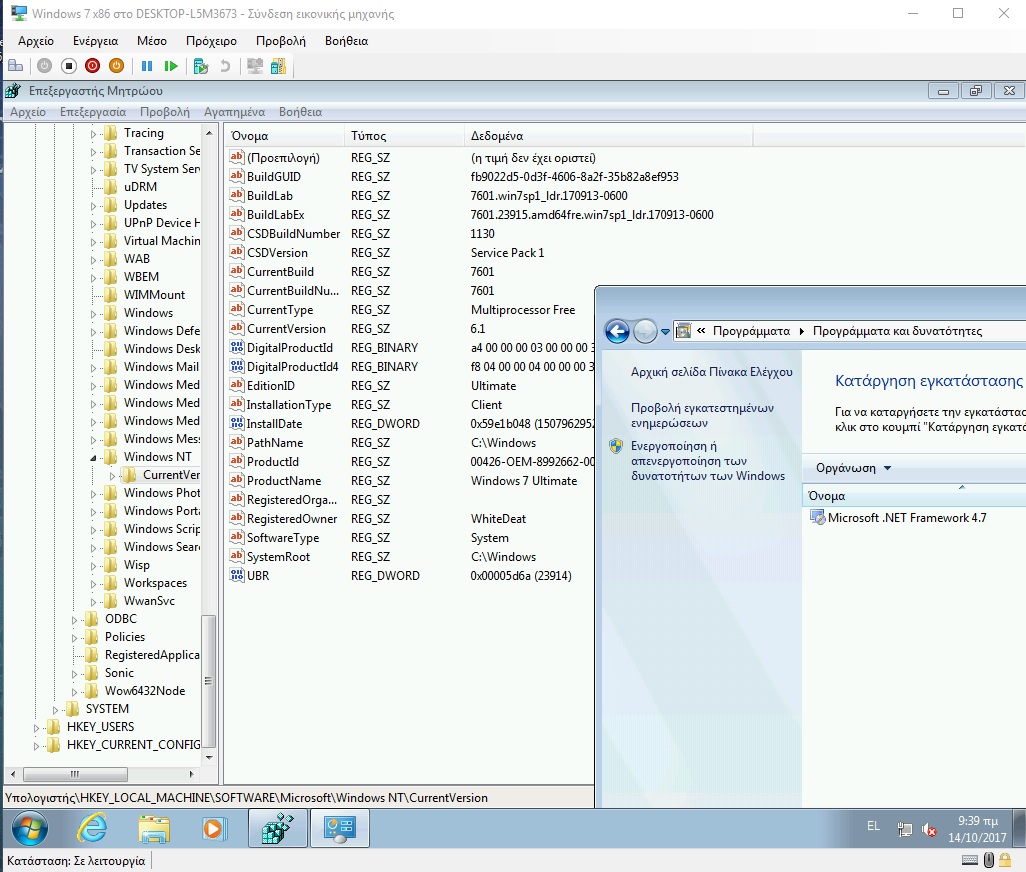
Task: Collapse the Windows NT registry key
Action: pyautogui.click(x=93, y=457)
